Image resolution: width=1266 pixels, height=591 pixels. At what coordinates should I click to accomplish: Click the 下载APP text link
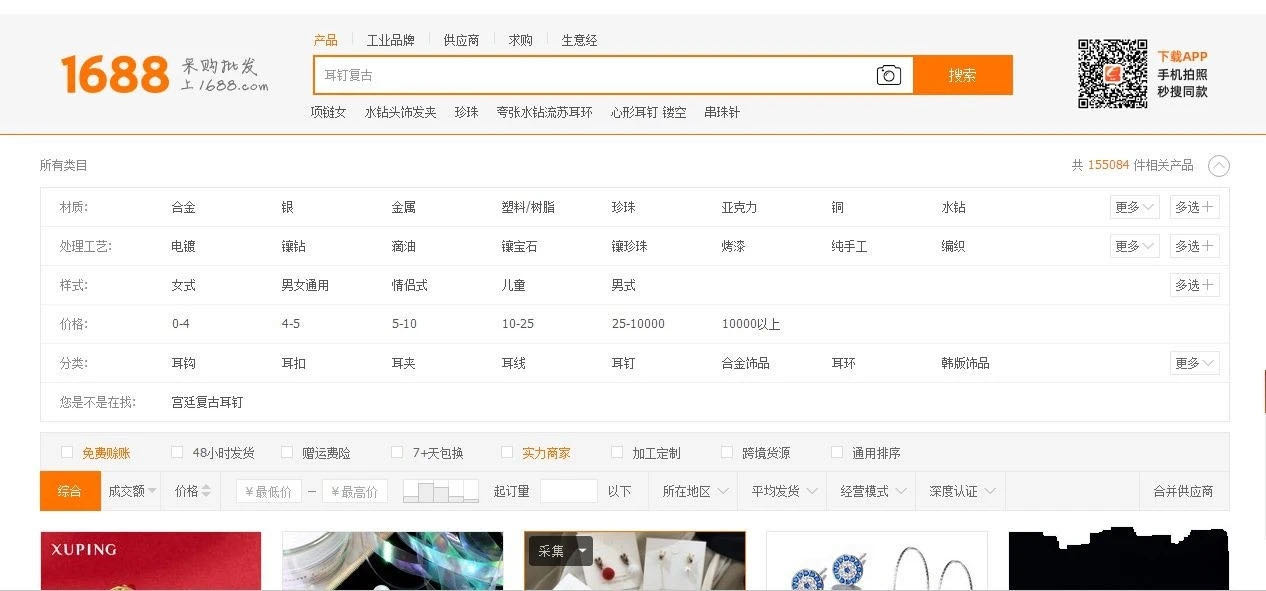[1182, 57]
